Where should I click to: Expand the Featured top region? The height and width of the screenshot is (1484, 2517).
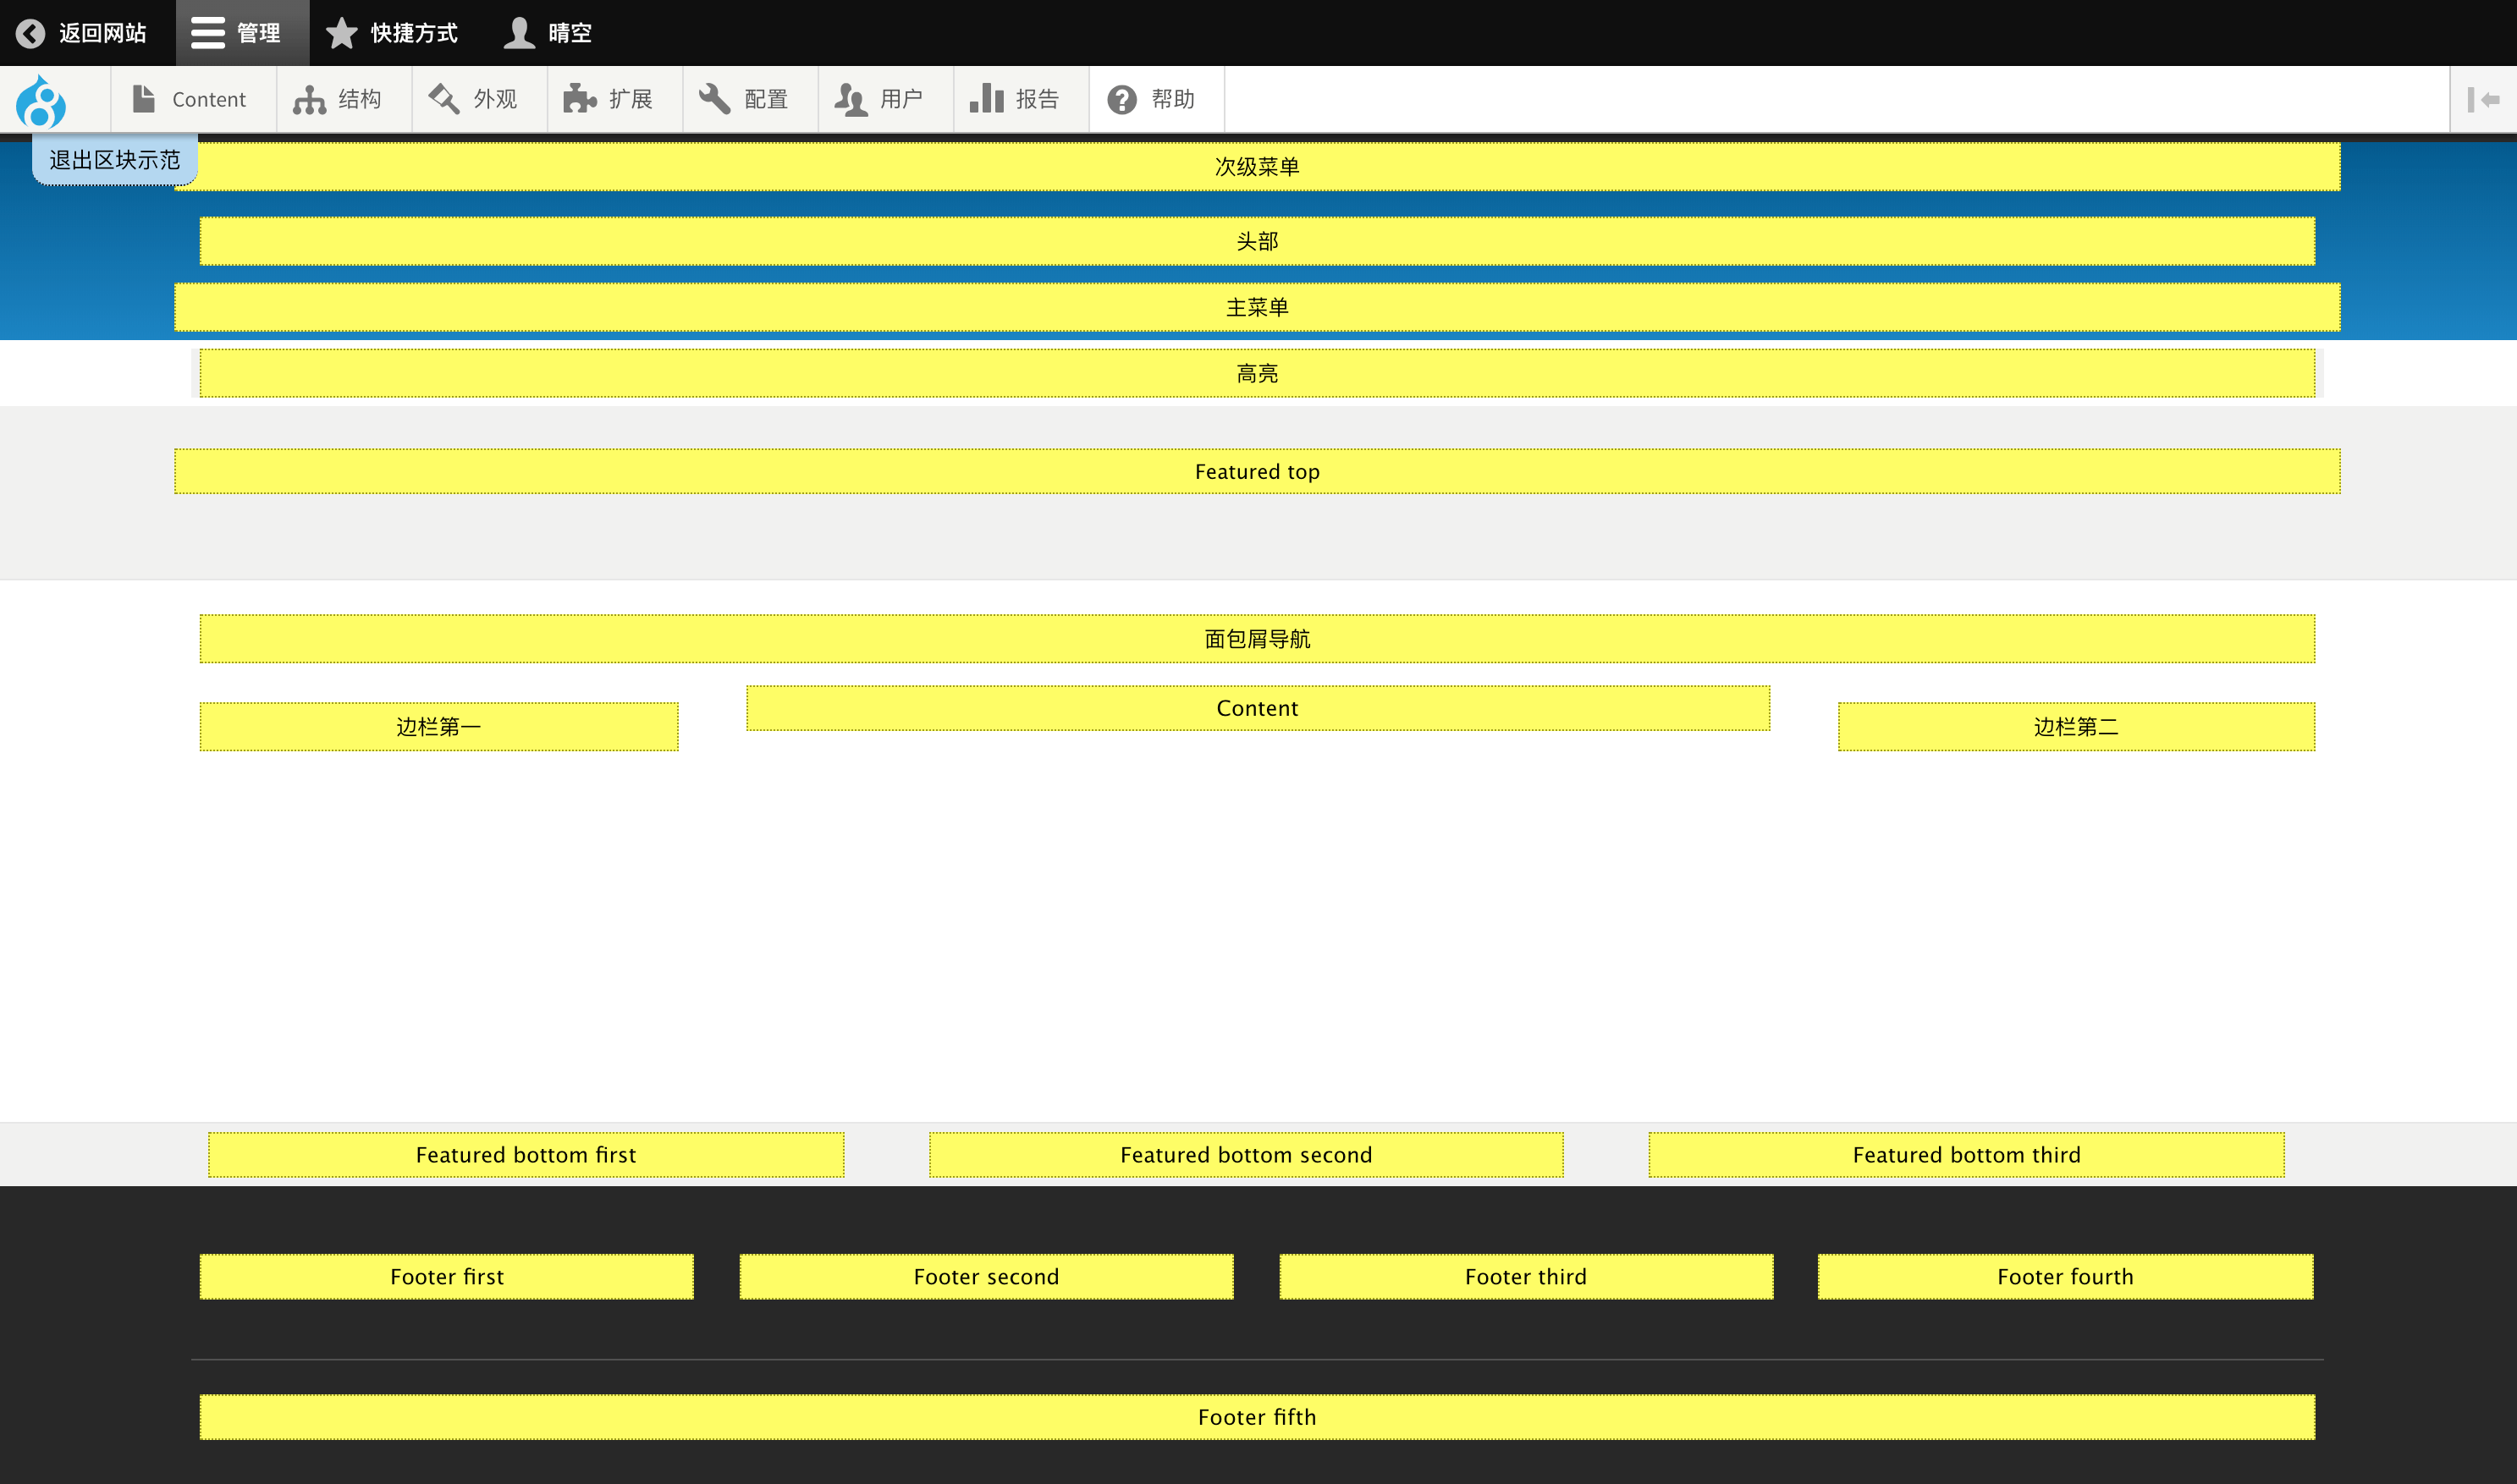[1256, 472]
